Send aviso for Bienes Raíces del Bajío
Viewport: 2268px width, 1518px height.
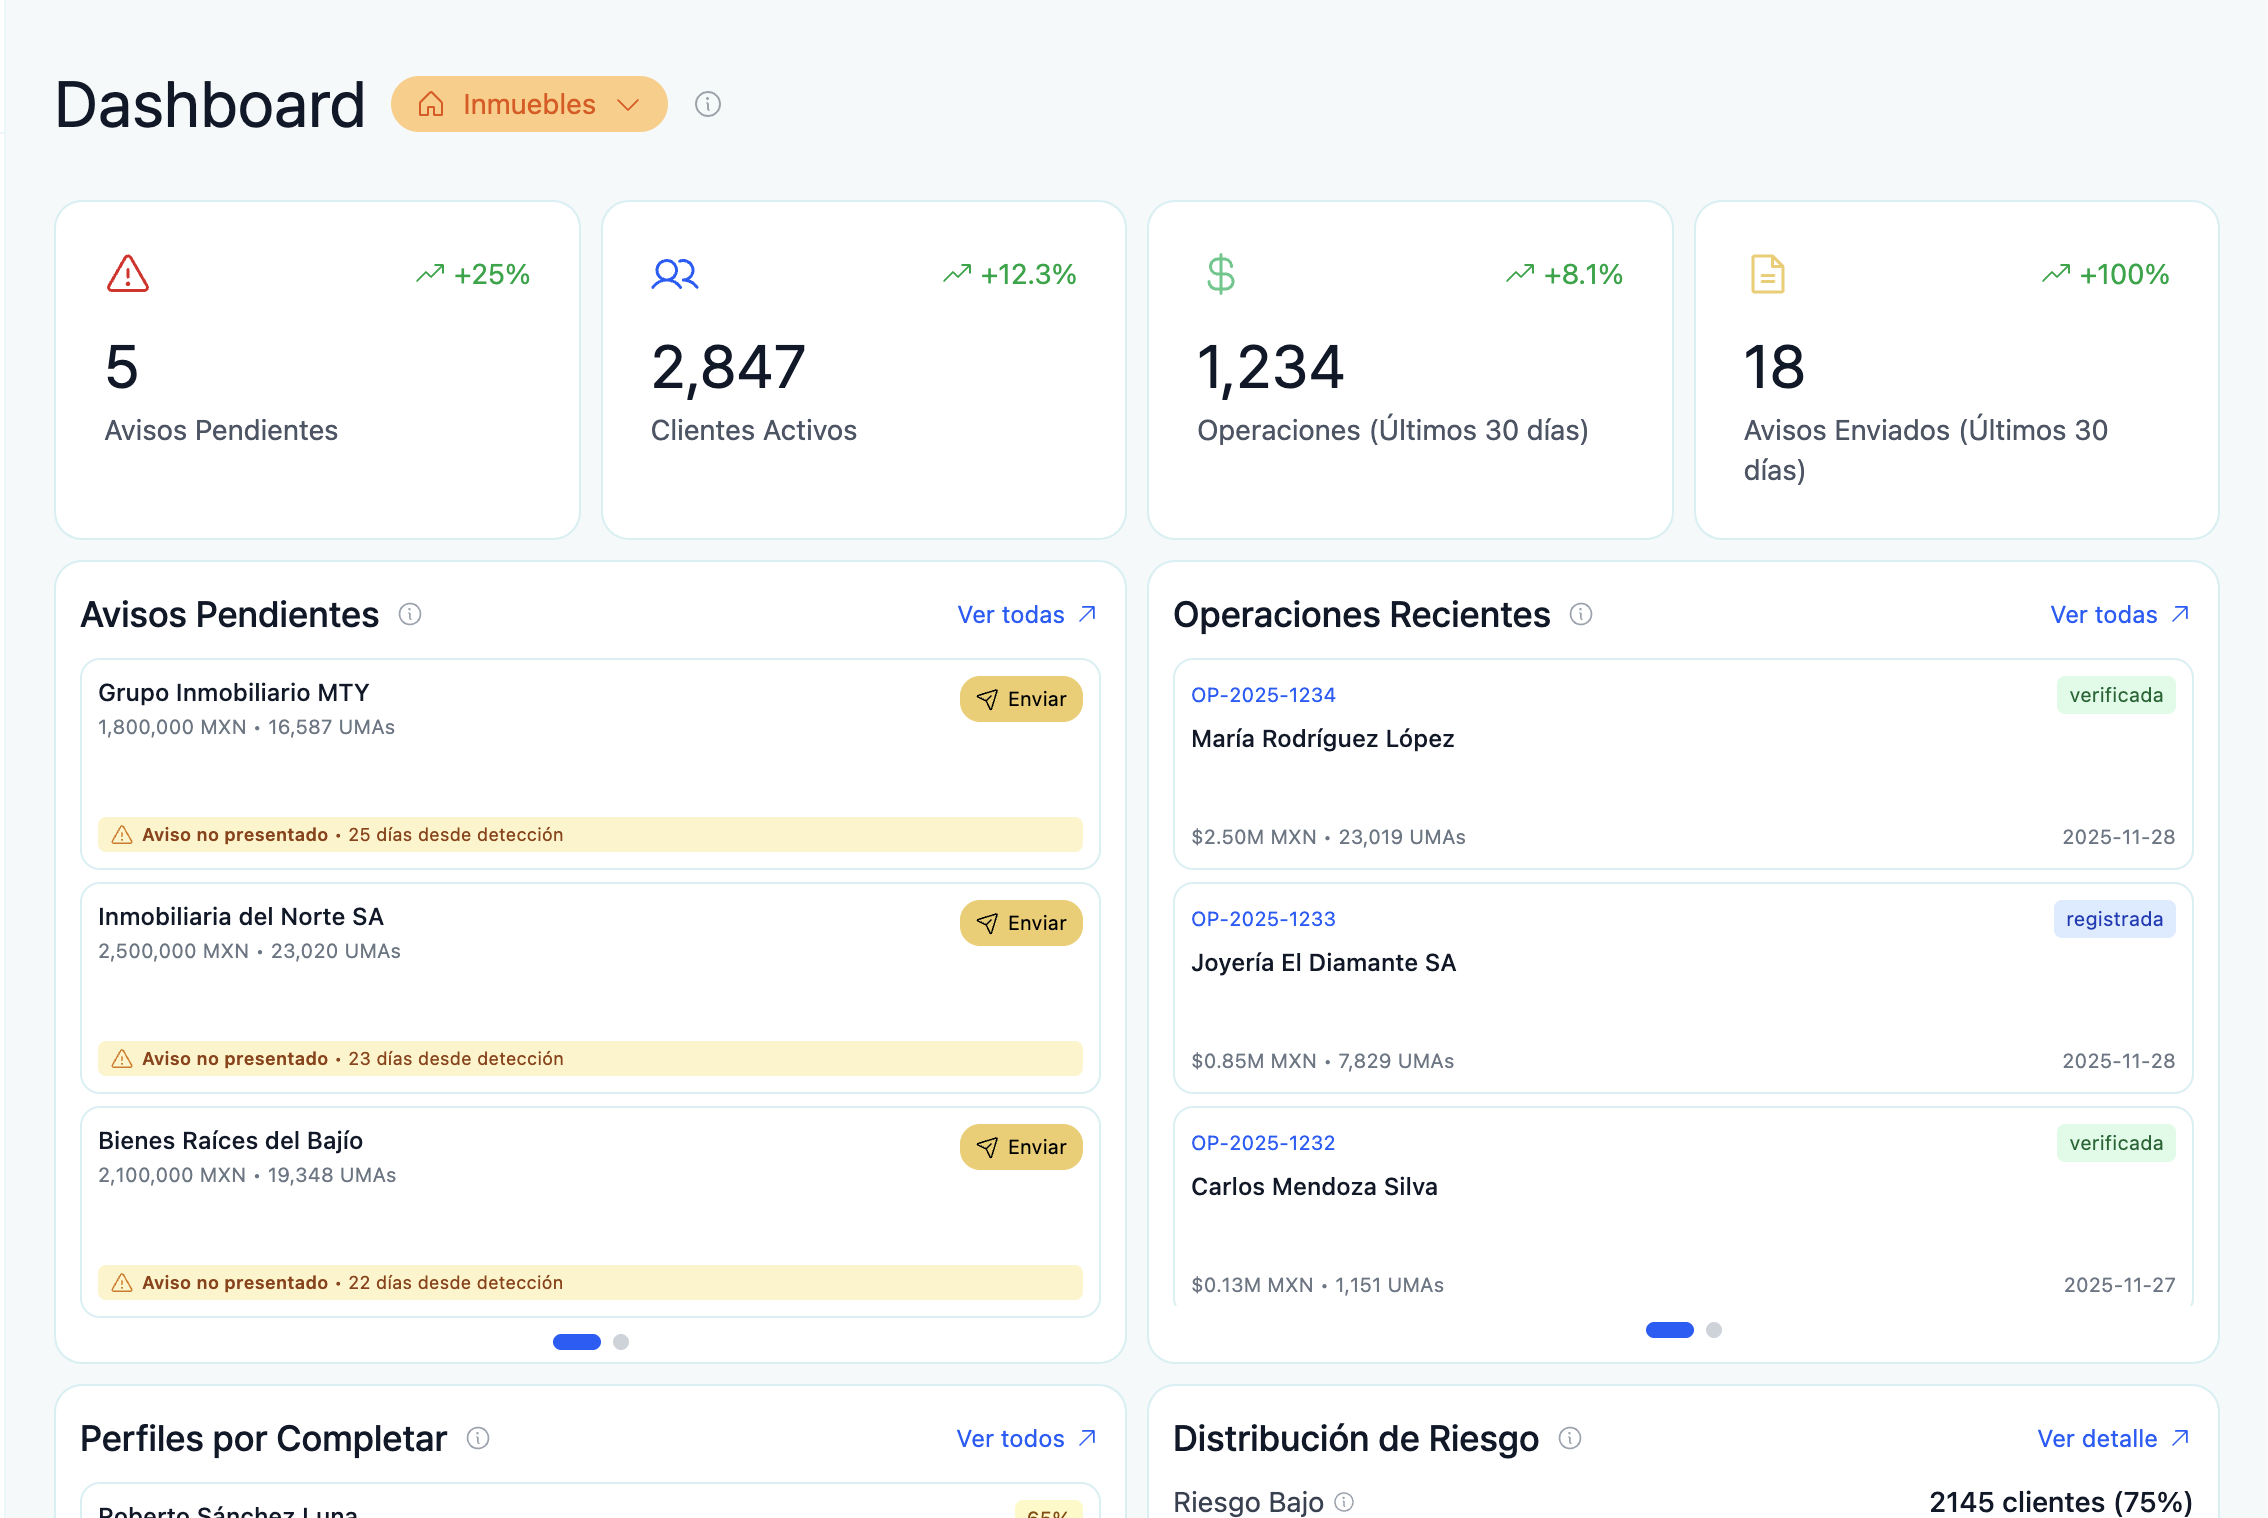point(1021,1147)
